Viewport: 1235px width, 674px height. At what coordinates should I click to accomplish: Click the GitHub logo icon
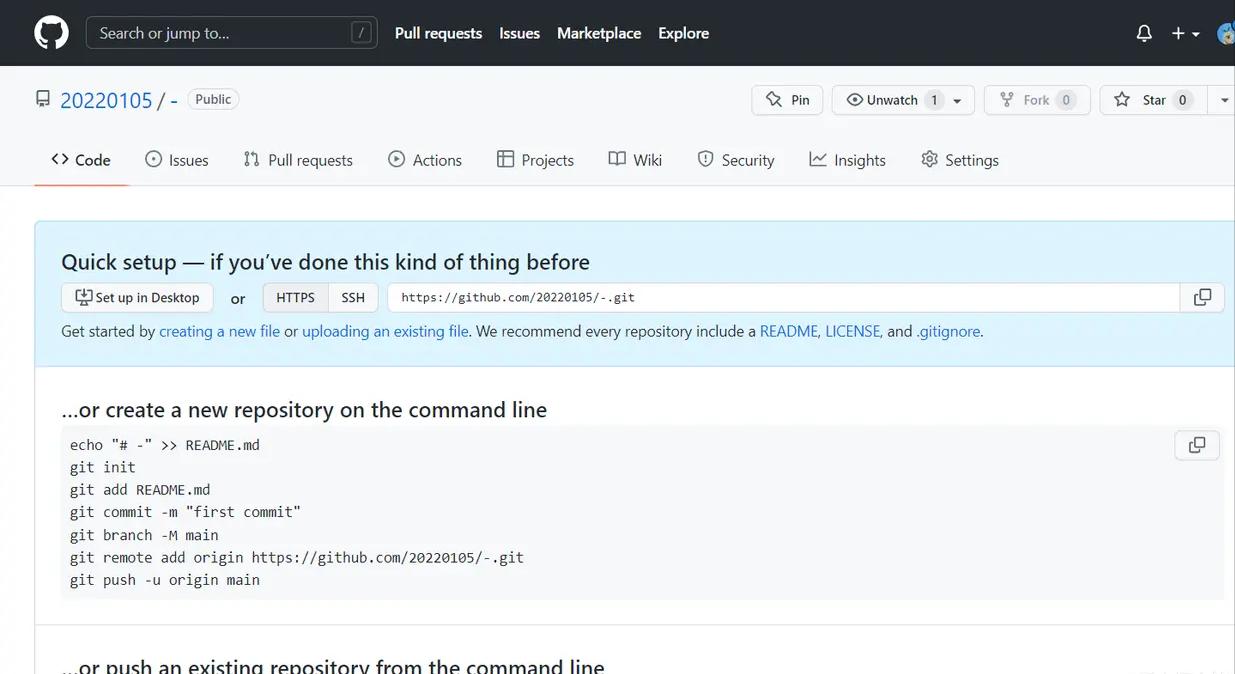pos(50,32)
